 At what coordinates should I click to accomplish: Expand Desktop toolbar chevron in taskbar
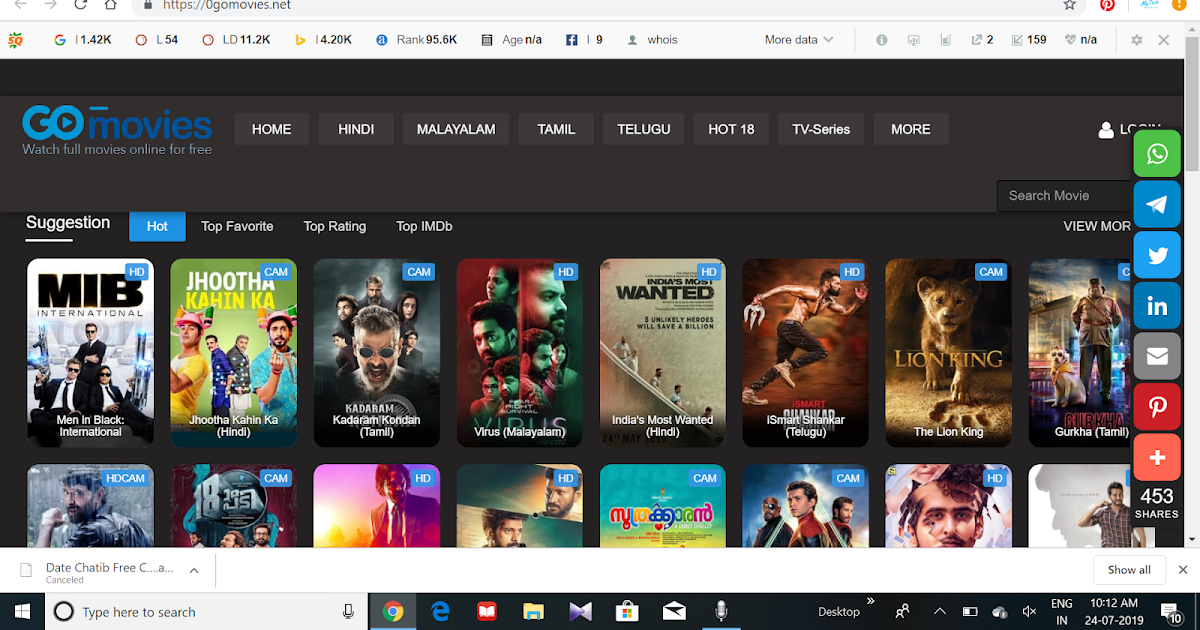click(870, 602)
